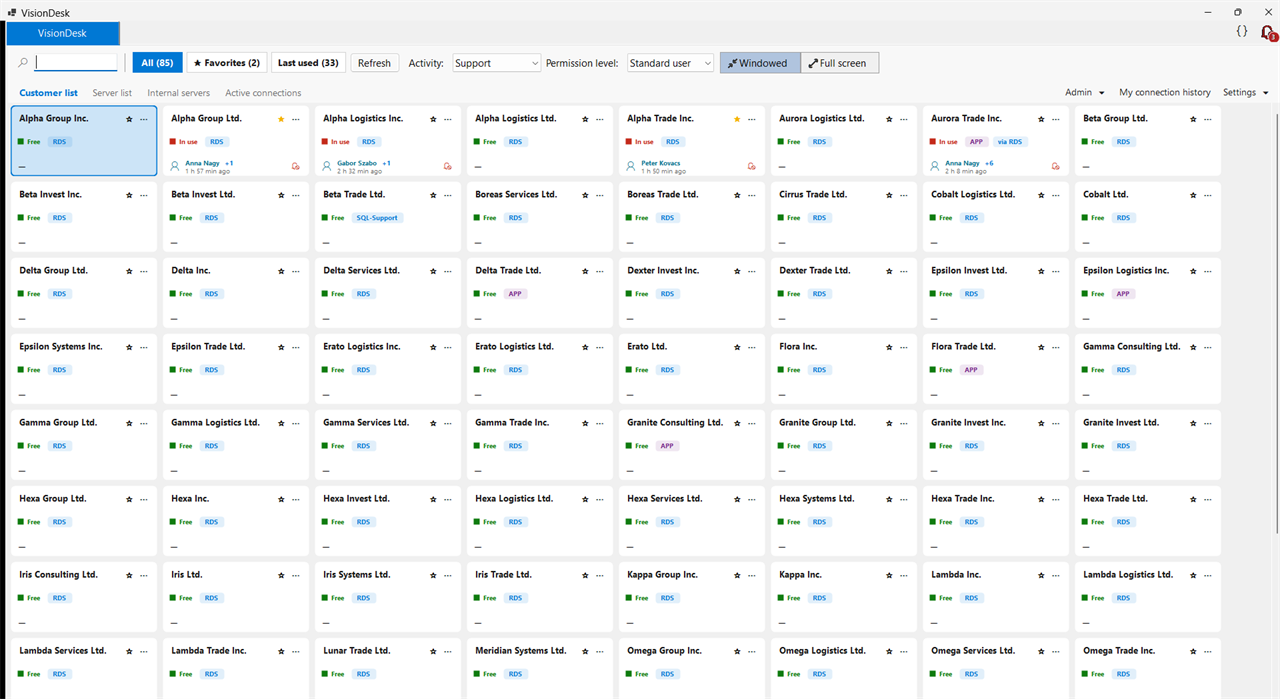Click the '+6' users indicator on Aurora Trade Inc.
Screen dimensions: 1280x699
click(x=989, y=163)
